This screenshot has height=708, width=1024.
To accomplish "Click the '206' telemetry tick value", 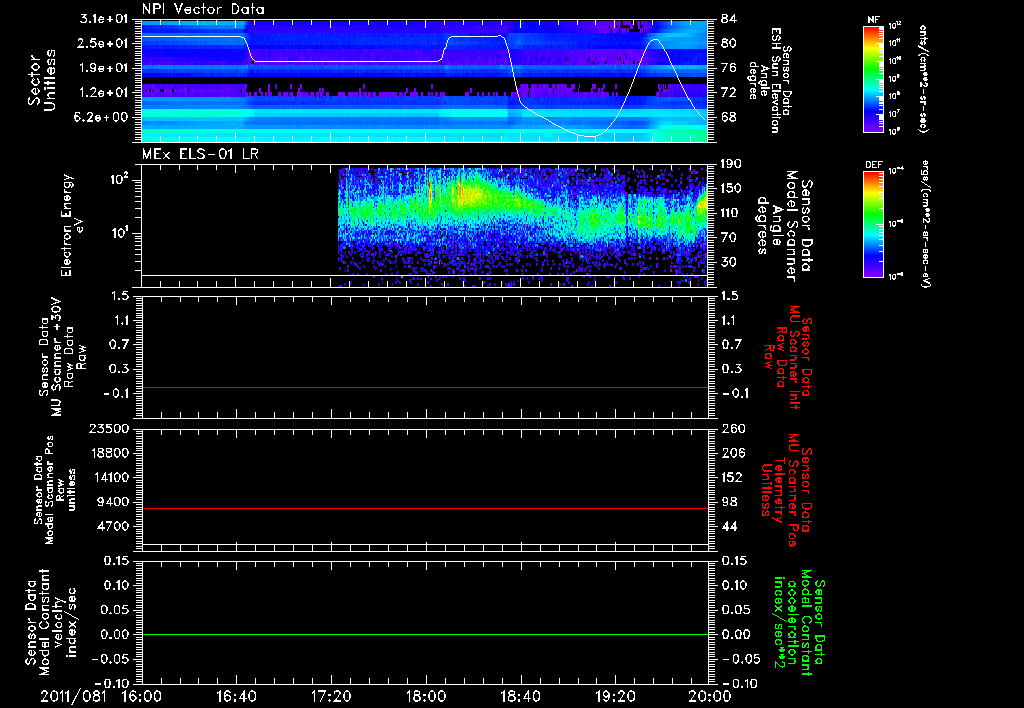I will coord(732,453).
